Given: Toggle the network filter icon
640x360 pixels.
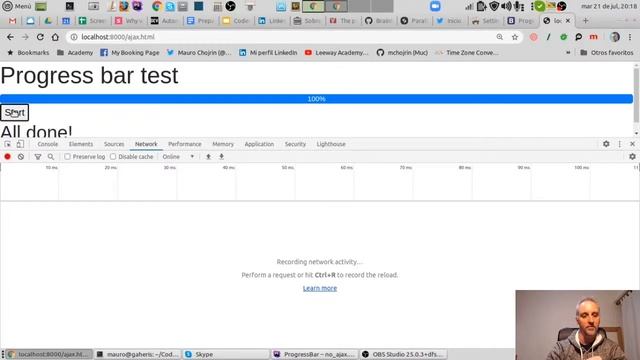Looking at the screenshot, I should [x=38, y=157].
